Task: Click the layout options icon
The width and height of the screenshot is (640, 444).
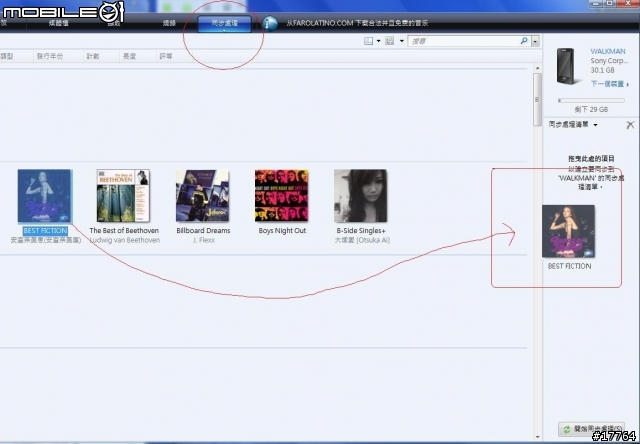Action: coord(368,41)
